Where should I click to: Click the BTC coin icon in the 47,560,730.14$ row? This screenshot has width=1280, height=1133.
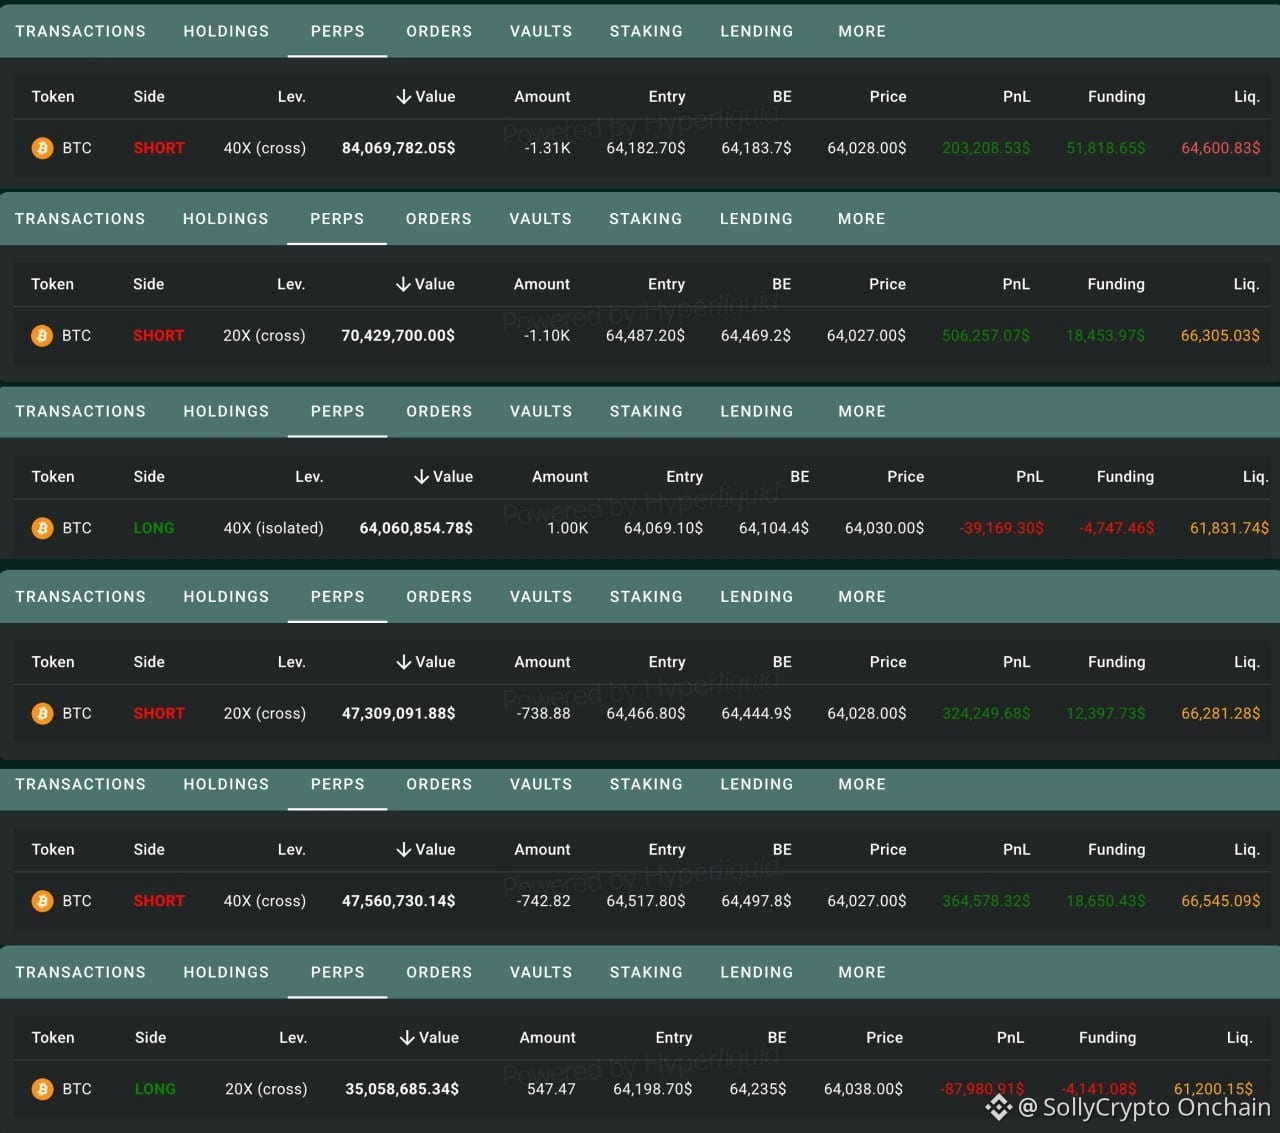point(42,901)
